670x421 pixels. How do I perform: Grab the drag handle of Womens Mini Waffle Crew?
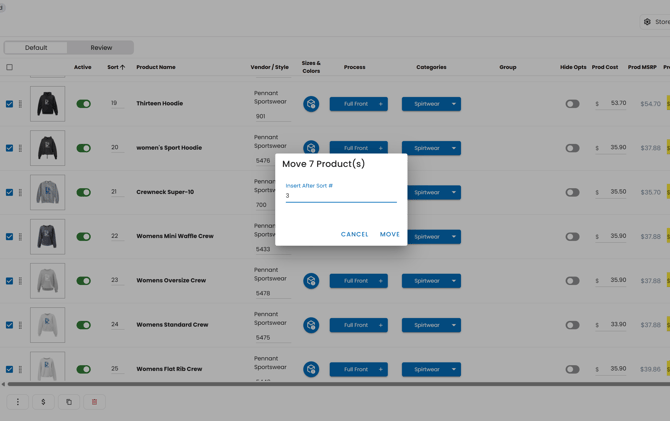(x=20, y=237)
